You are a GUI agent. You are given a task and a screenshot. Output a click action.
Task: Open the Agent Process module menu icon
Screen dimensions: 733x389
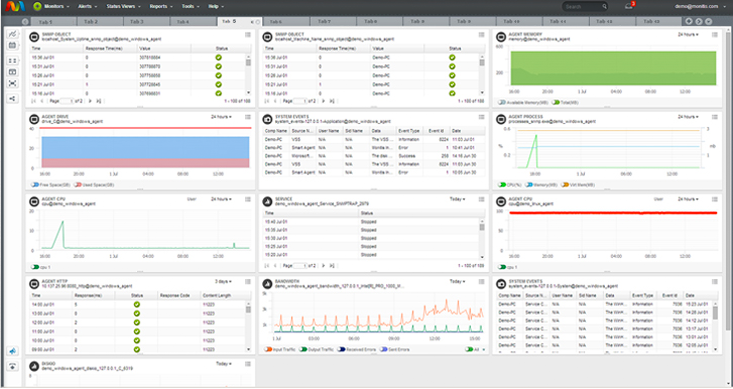[714, 117]
